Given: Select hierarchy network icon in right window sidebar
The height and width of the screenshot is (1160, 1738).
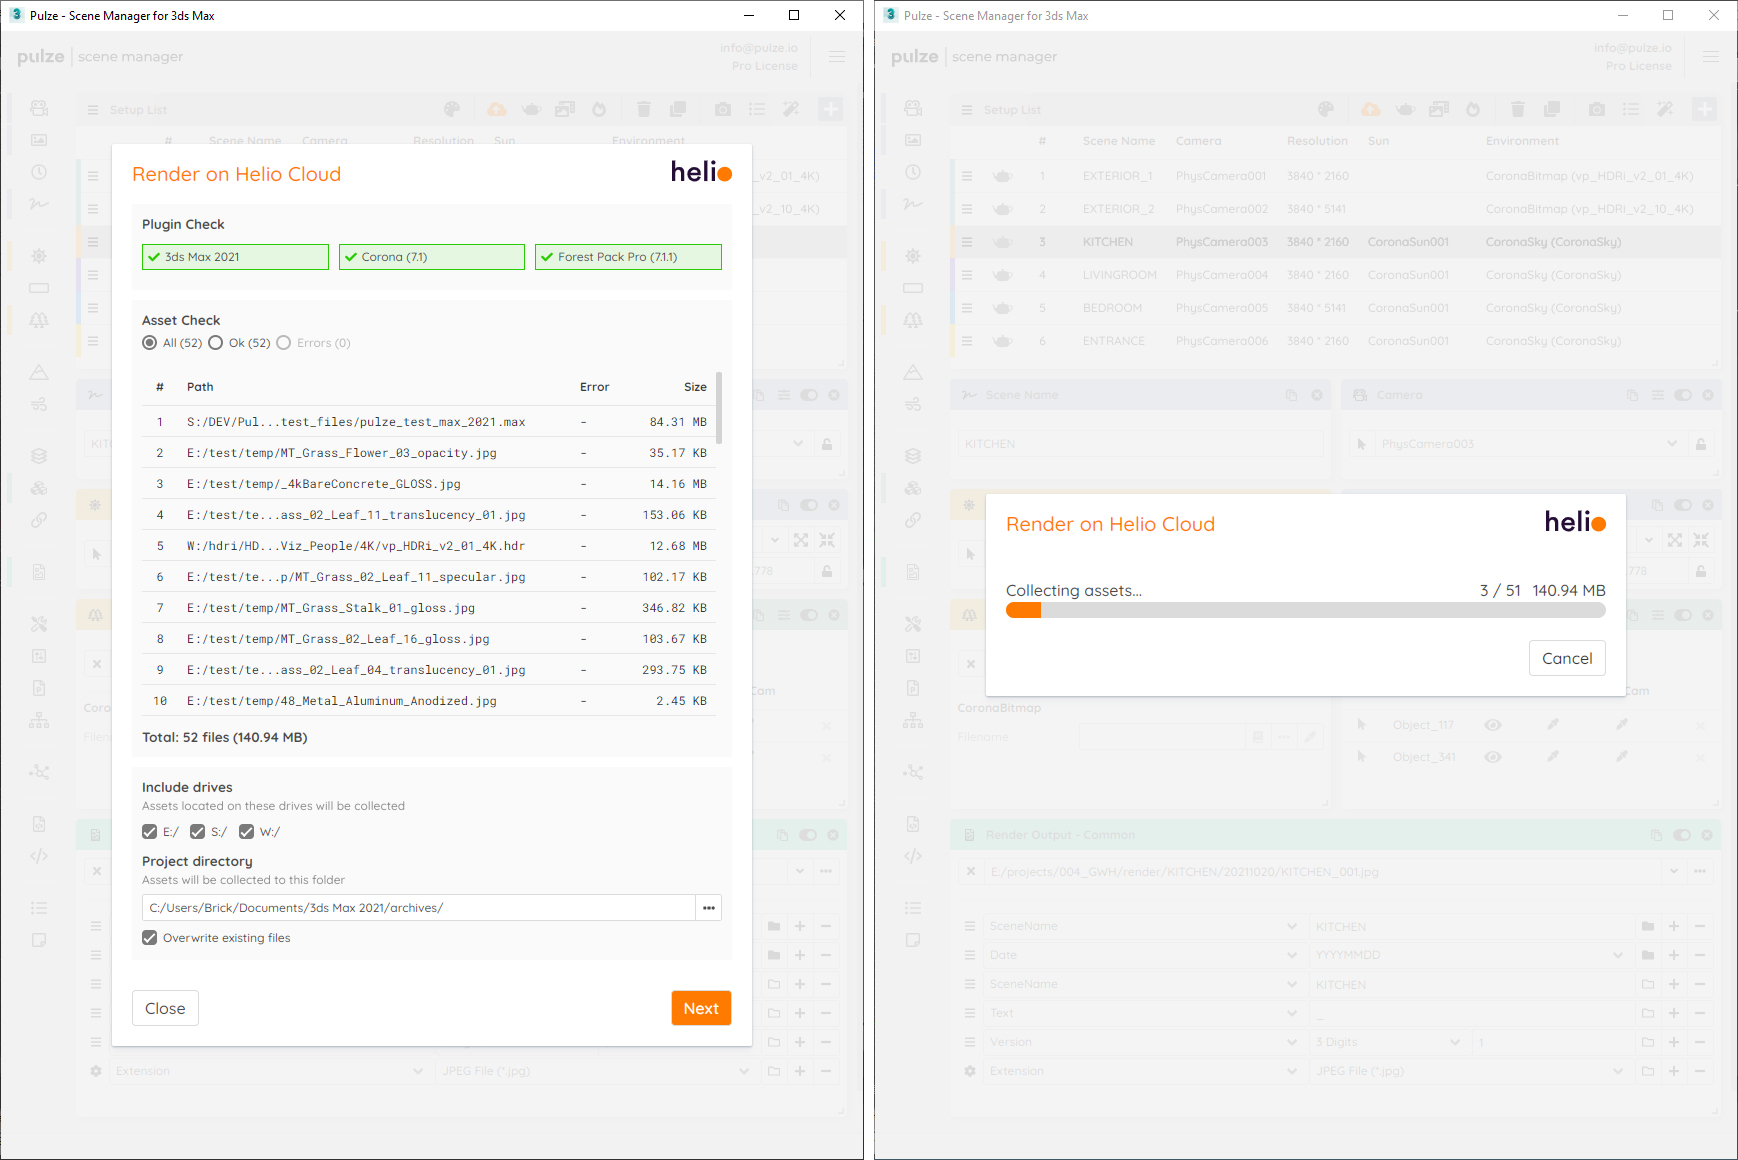Looking at the screenshot, I should 913,720.
